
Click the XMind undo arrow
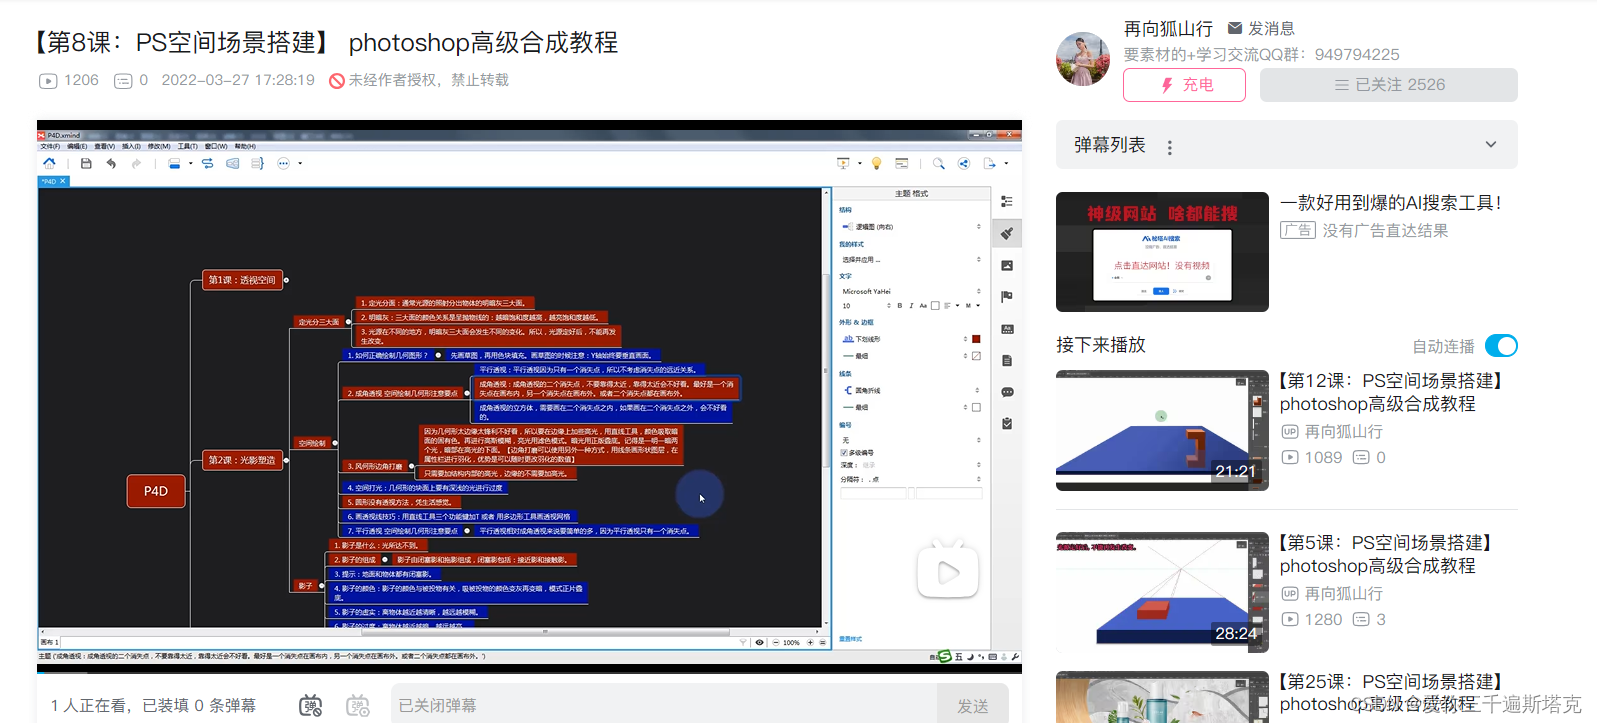pos(111,163)
